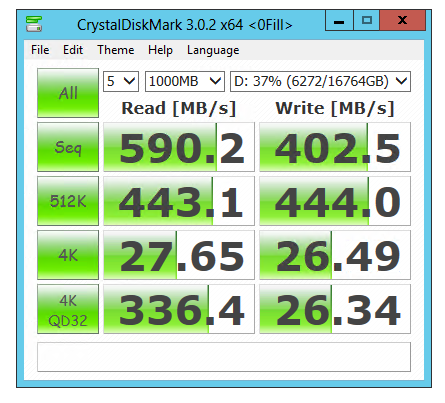Viewport: 445px width, 403px height.
Task: Click the 4K QD32 read result 336.4
Action: click(179, 309)
